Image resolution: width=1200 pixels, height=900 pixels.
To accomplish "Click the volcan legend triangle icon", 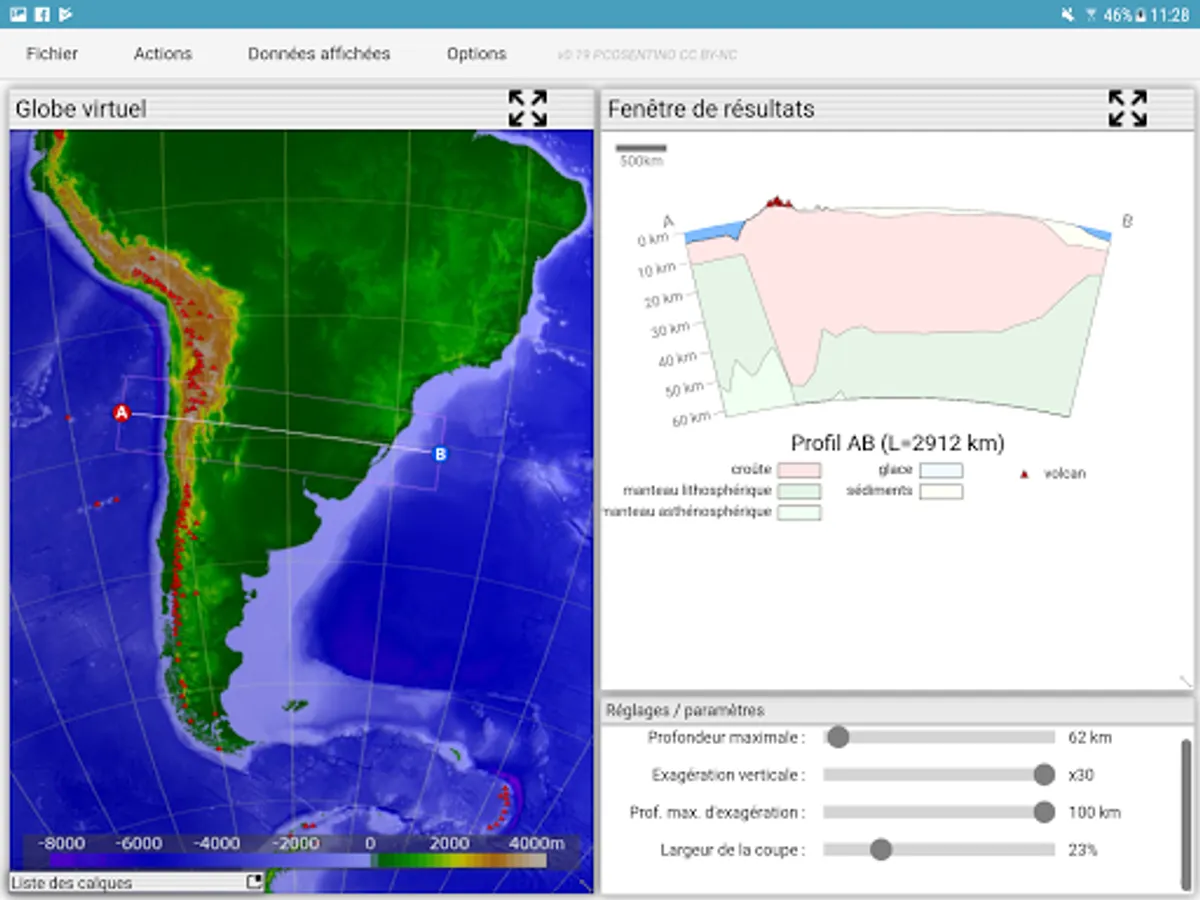I will pyautogui.click(x=1023, y=474).
